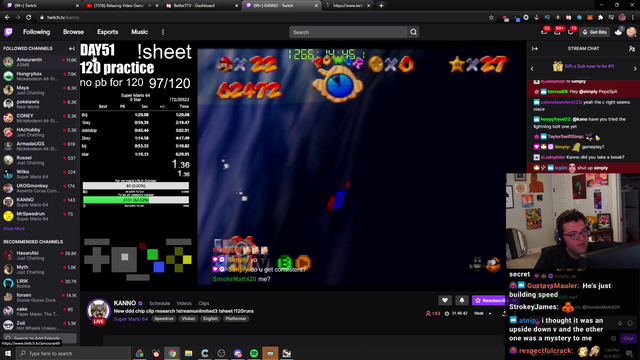The height and width of the screenshot is (360, 640).
Task: Click Gift a Sub now banner
Action: pos(584,66)
